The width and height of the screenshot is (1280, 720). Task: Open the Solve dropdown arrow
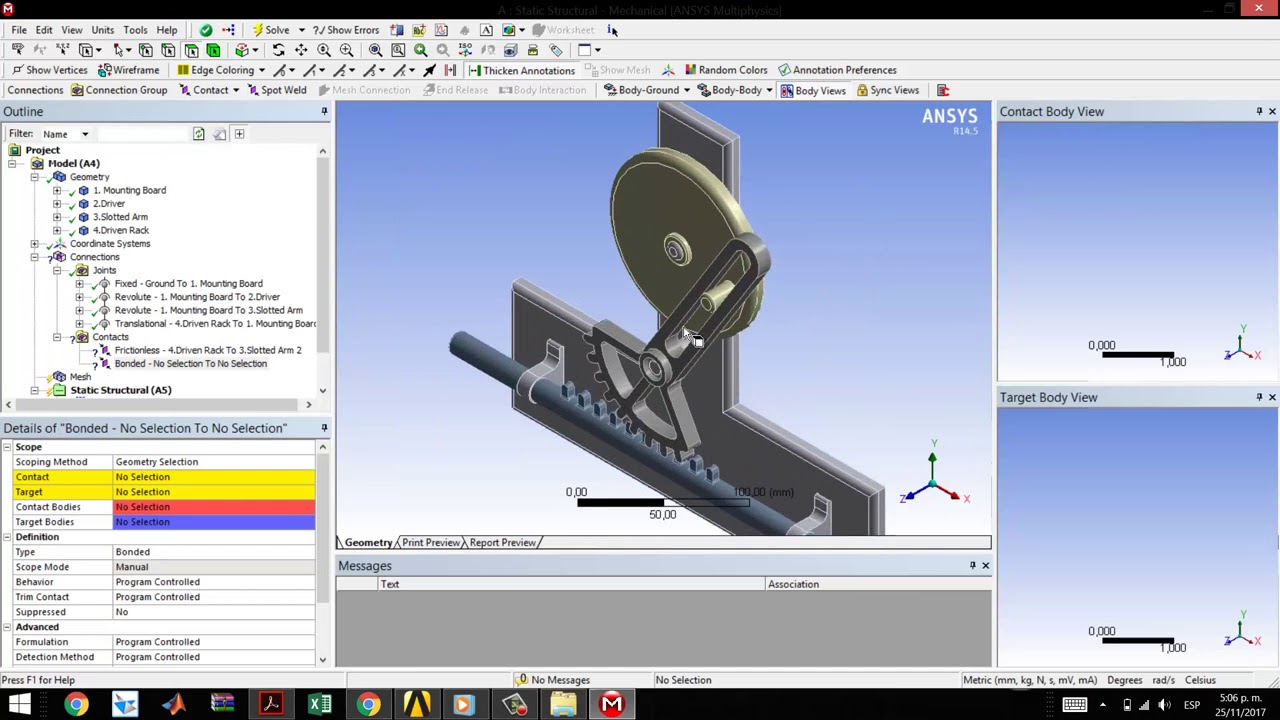[301, 30]
